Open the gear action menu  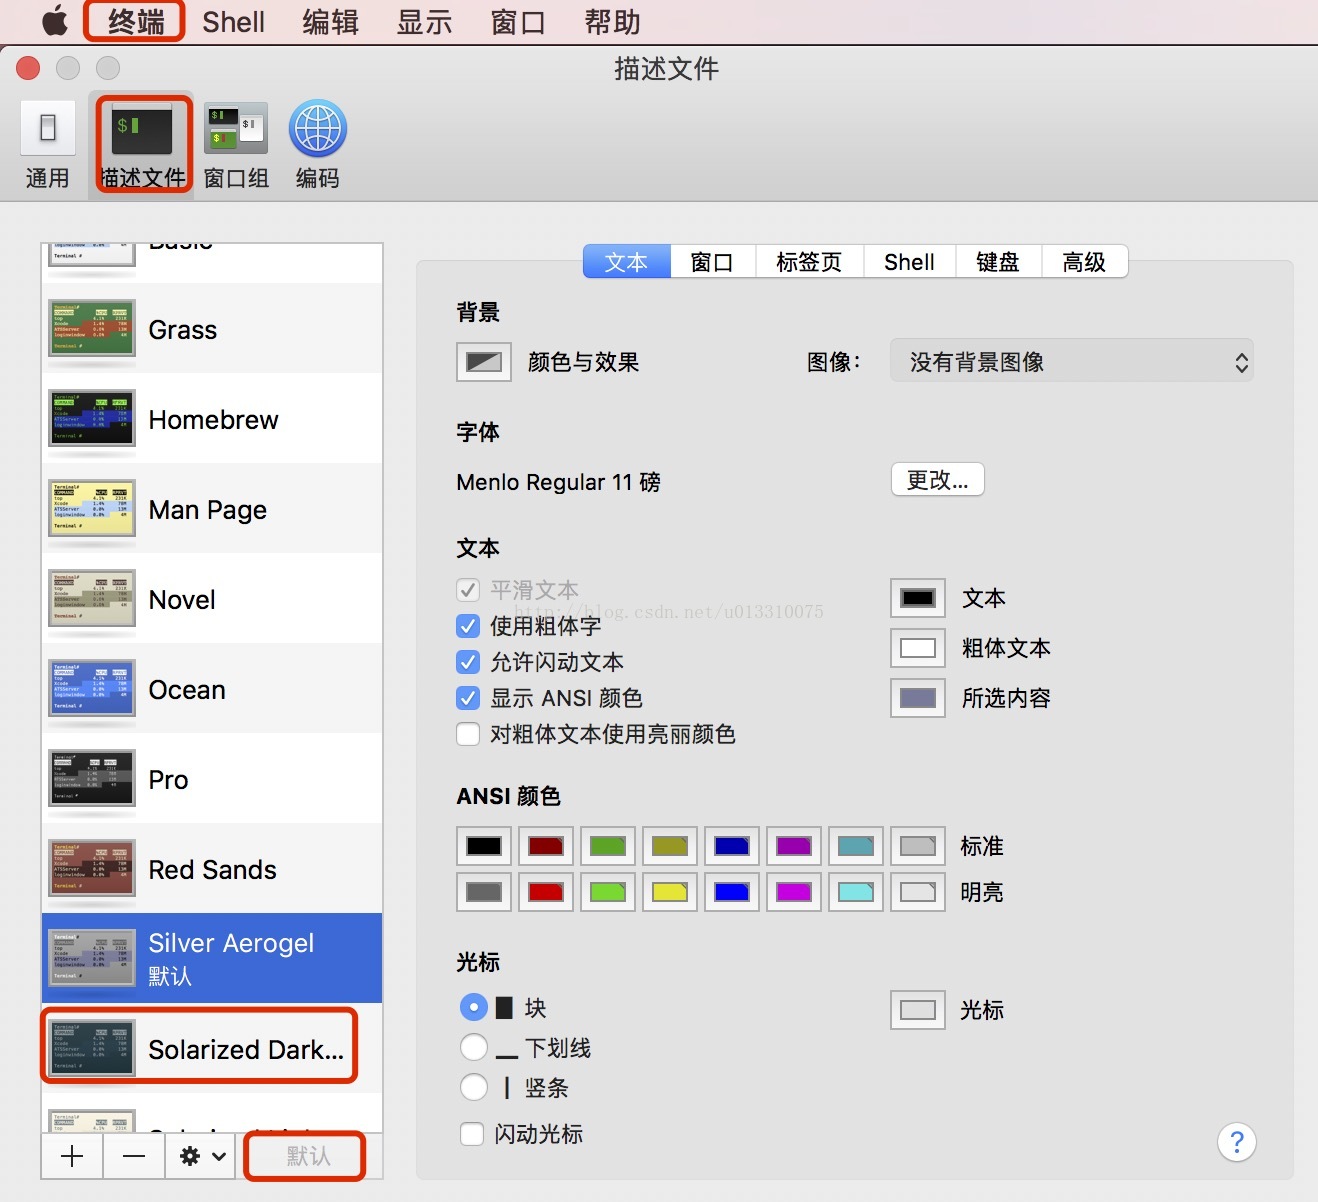click(x=201, y=1156)
